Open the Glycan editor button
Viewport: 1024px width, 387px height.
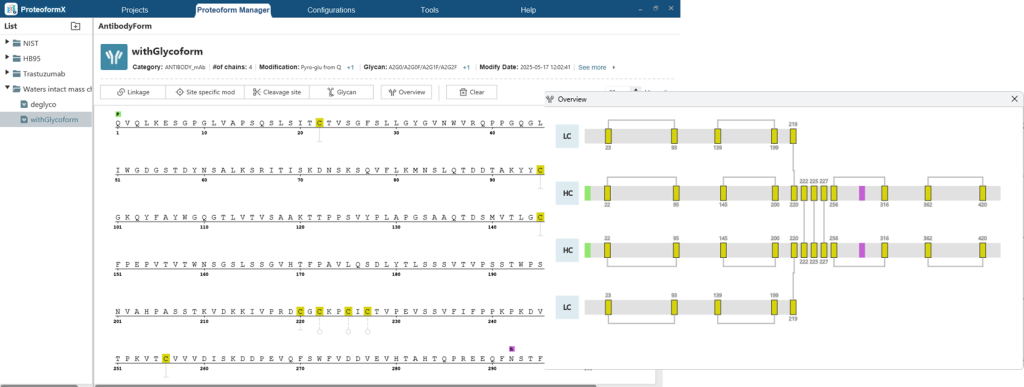[342, 92]
